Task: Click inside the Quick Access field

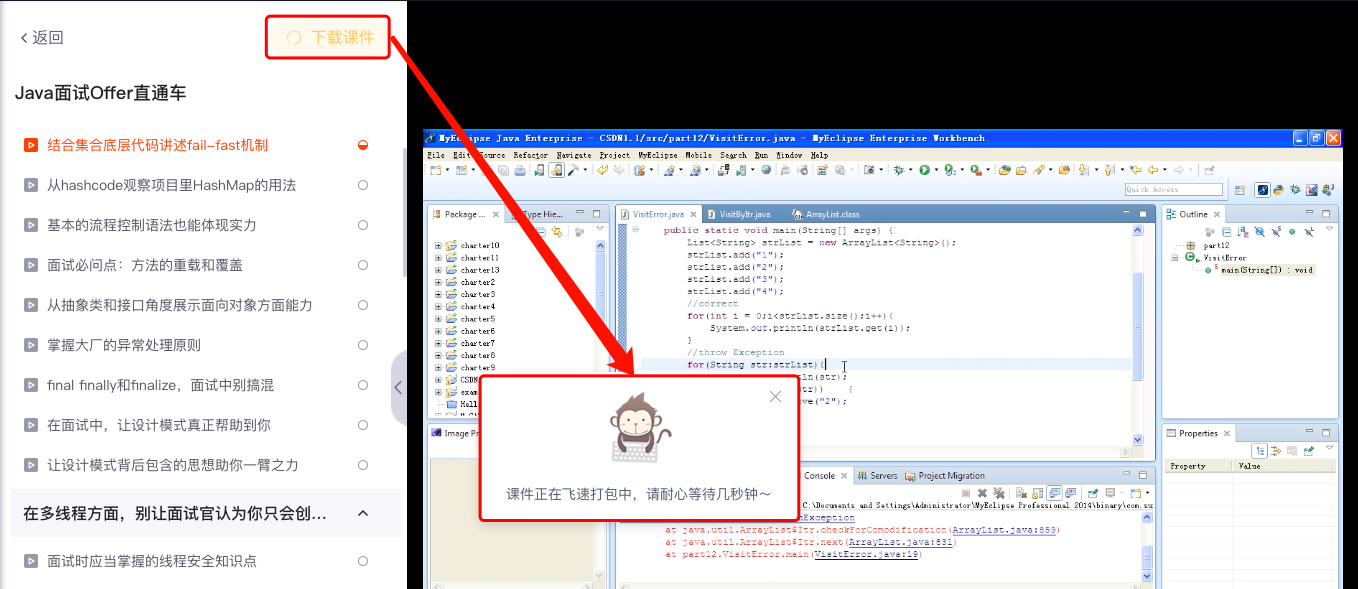Action: pyautogui.click(x=1174, y=189)
